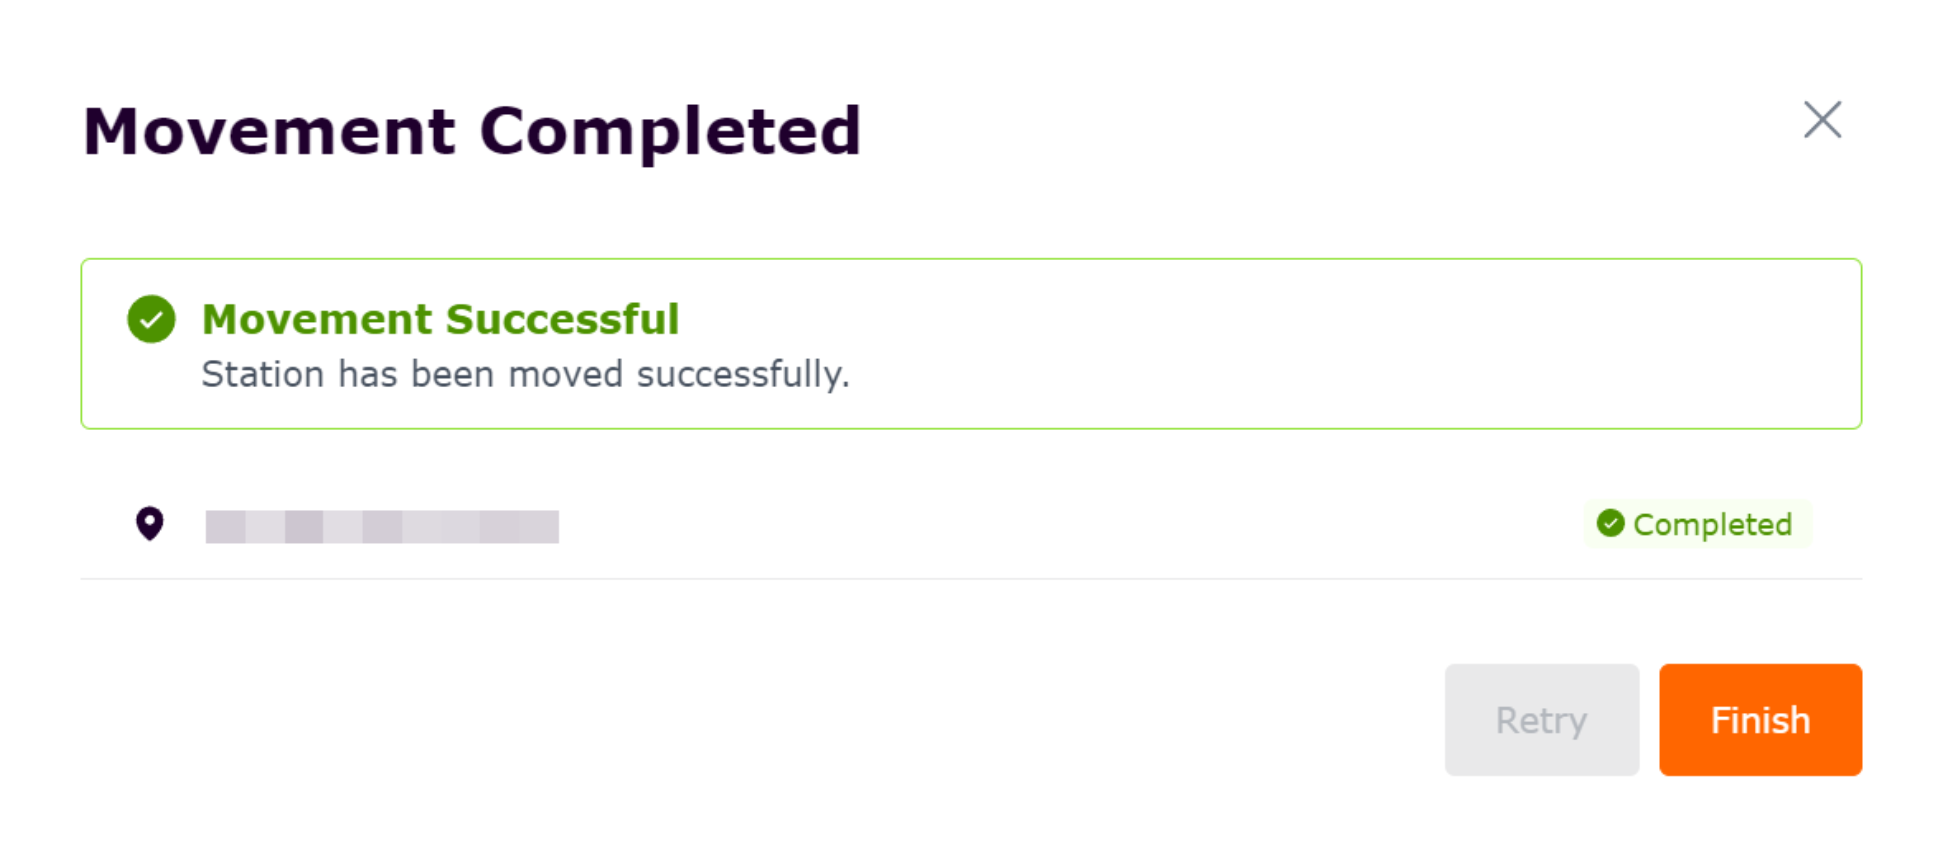Click the word "been" in the message
Screen dimensions: 1941x846
click(x=452, y=374)
